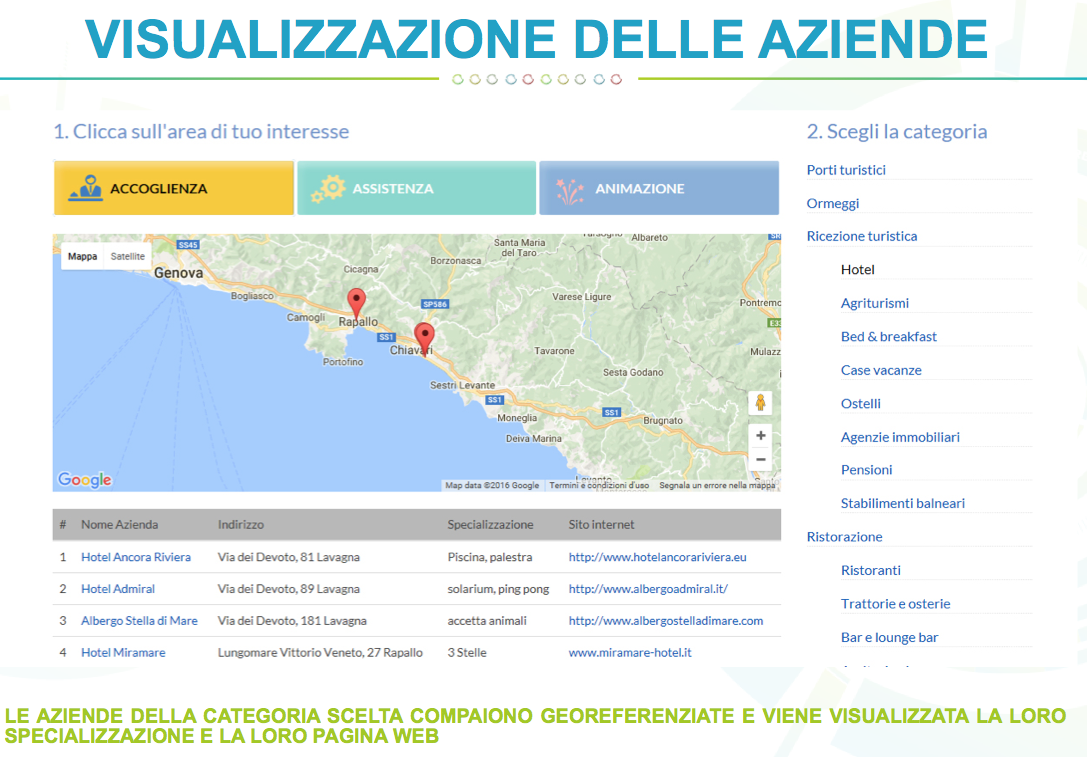1087x757 pixels.
Task: Open the Porti turistici category
Action: [846, 170]
